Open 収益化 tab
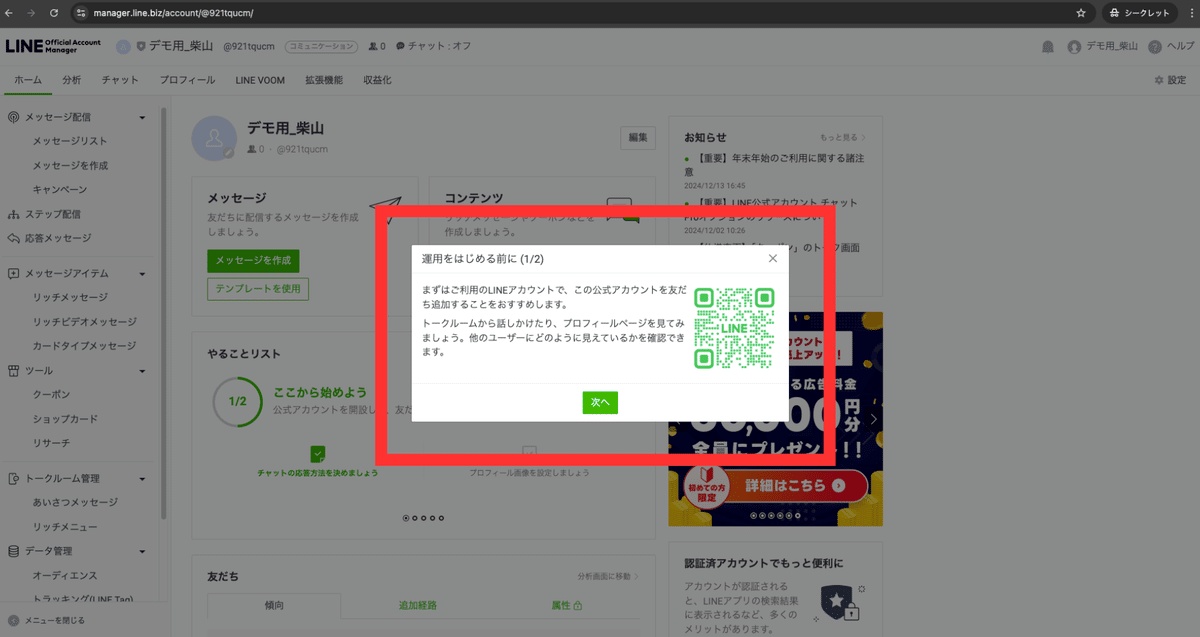Viewport: 1200px width, 637px height. [x=377, y=80]
